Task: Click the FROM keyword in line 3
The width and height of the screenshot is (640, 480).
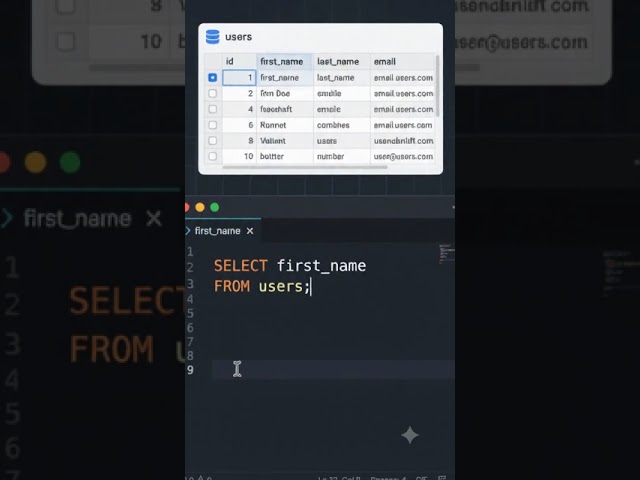Action: tap(232, 286)
